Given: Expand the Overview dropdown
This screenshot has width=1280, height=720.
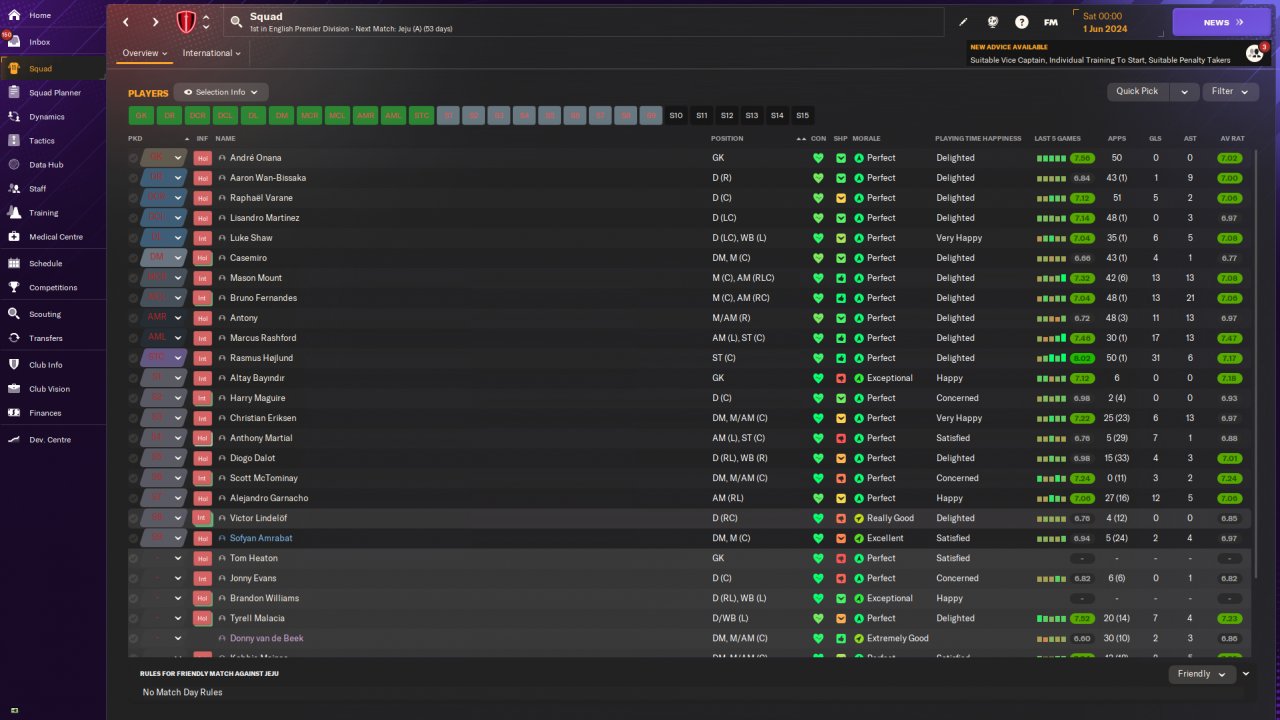Looking at the screenshot, I should tap(144, 53).
